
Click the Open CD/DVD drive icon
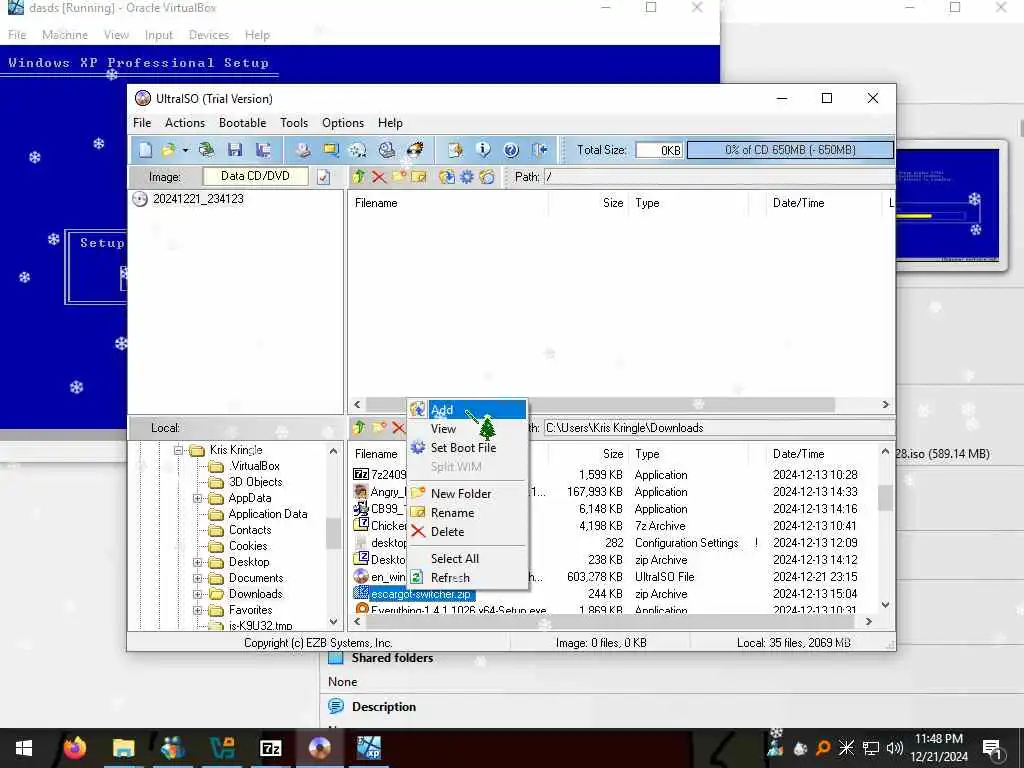coord(206,150)
